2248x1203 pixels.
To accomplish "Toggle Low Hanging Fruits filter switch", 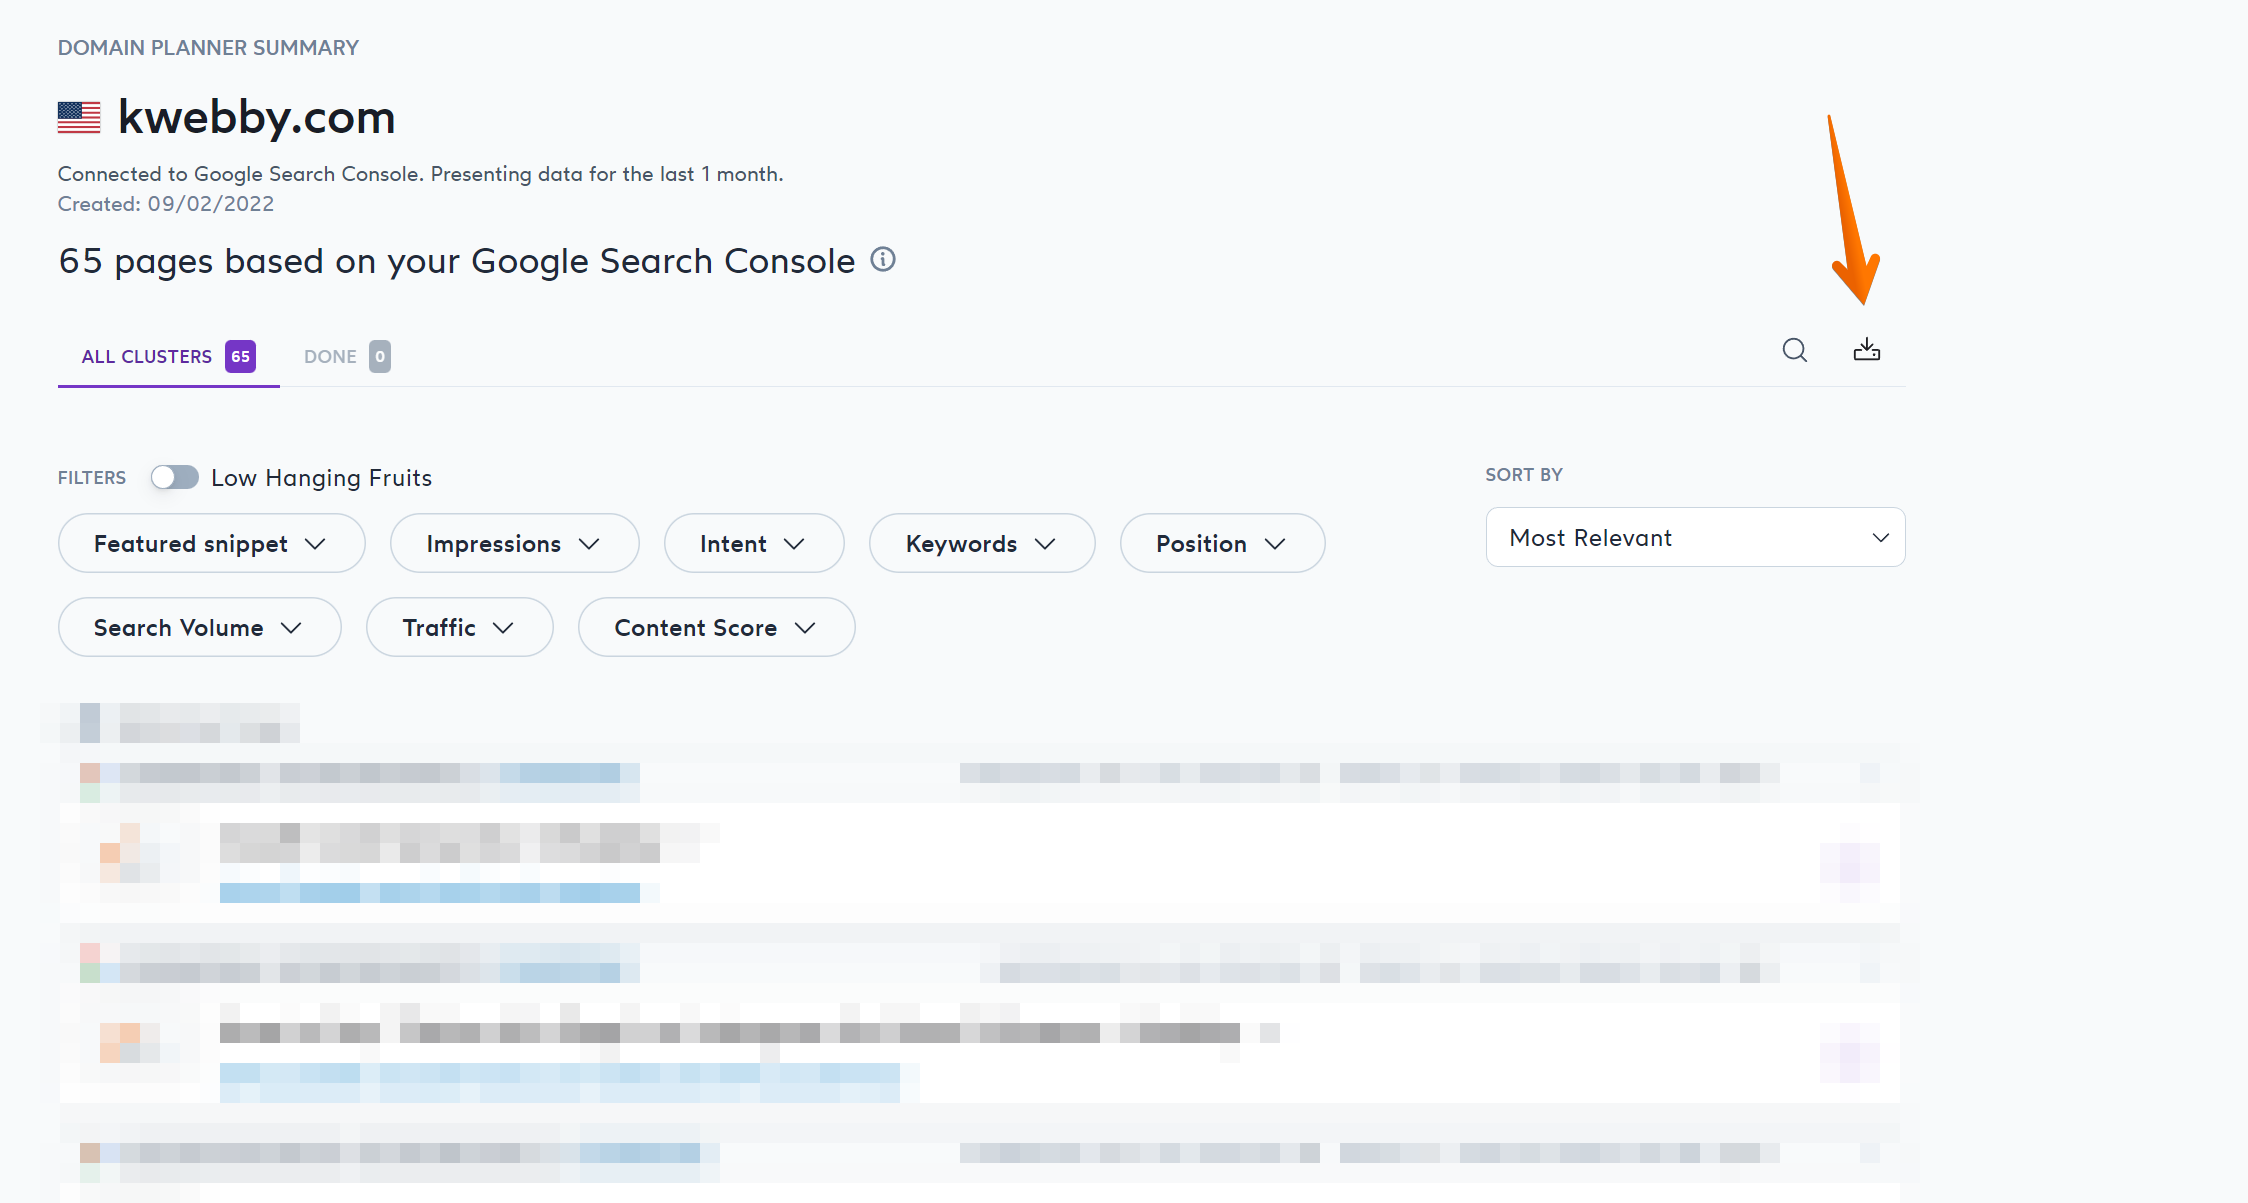I will pos(175,477).
